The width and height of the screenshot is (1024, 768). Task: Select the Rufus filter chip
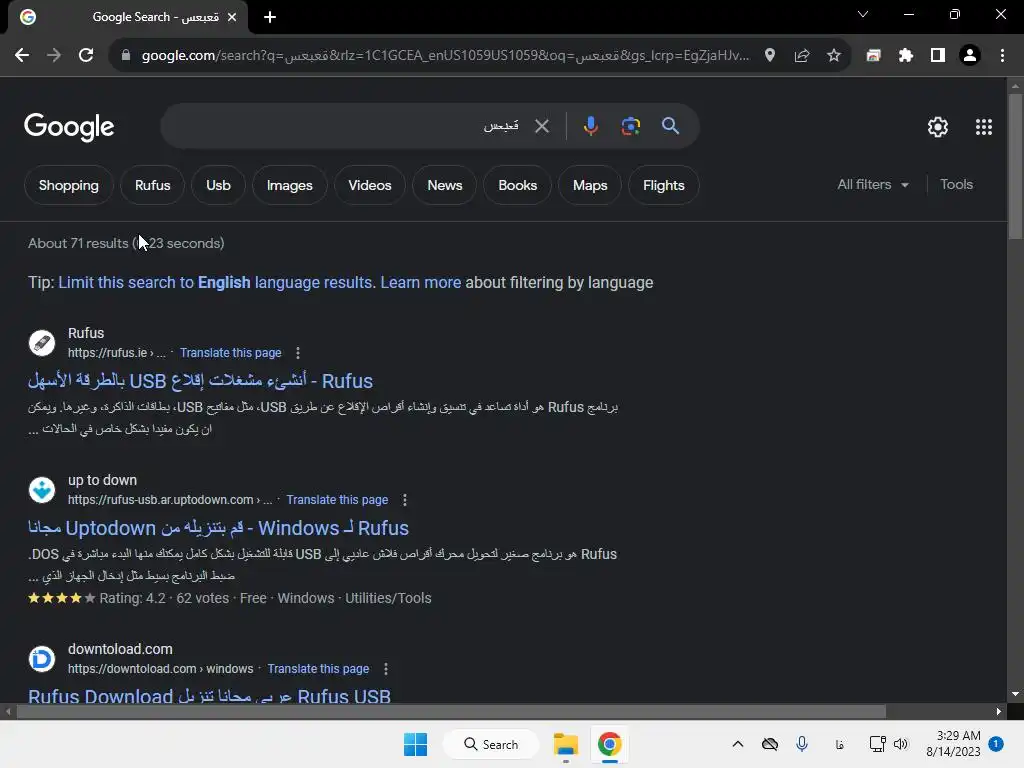pyautogui.click(x=153, y=185)
